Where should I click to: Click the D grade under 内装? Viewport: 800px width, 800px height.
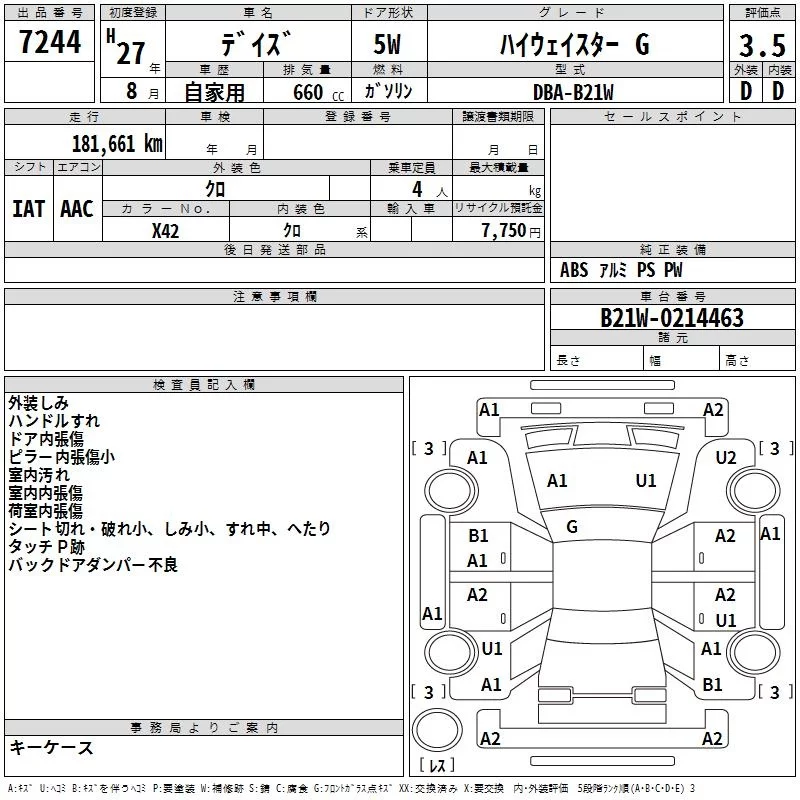click(x=778, y=91)
